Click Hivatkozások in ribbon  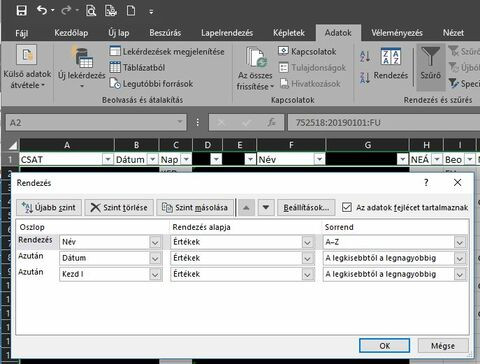click(310, 84)
